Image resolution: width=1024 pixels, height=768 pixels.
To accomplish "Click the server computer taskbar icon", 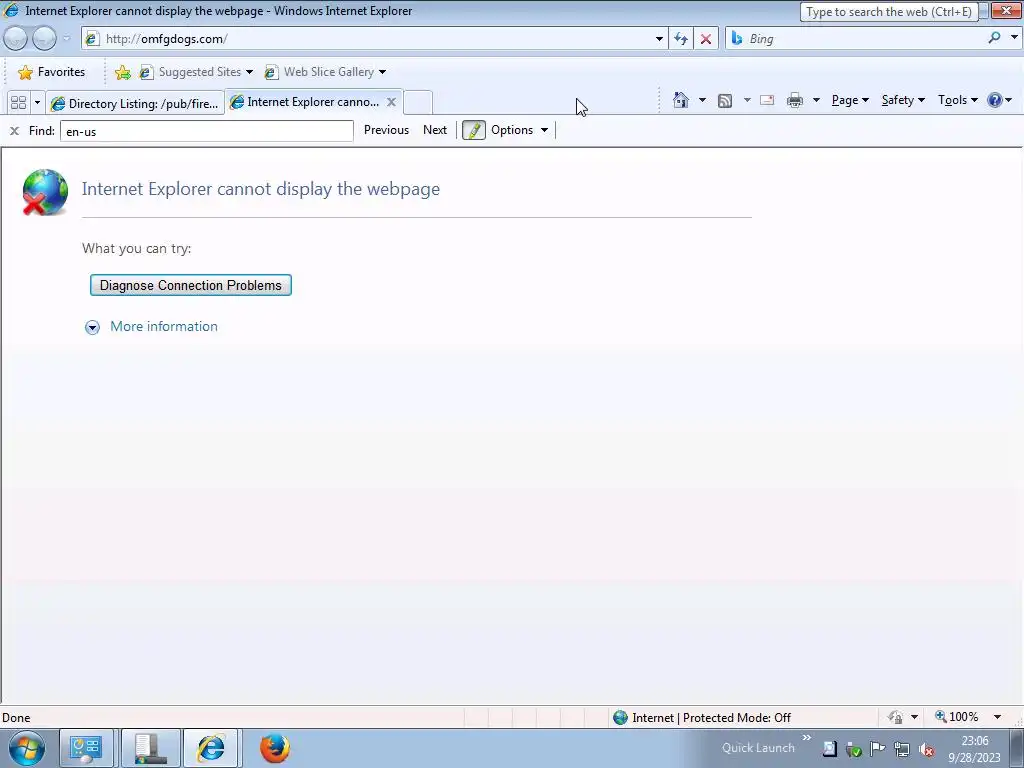I will pos(150,748).
